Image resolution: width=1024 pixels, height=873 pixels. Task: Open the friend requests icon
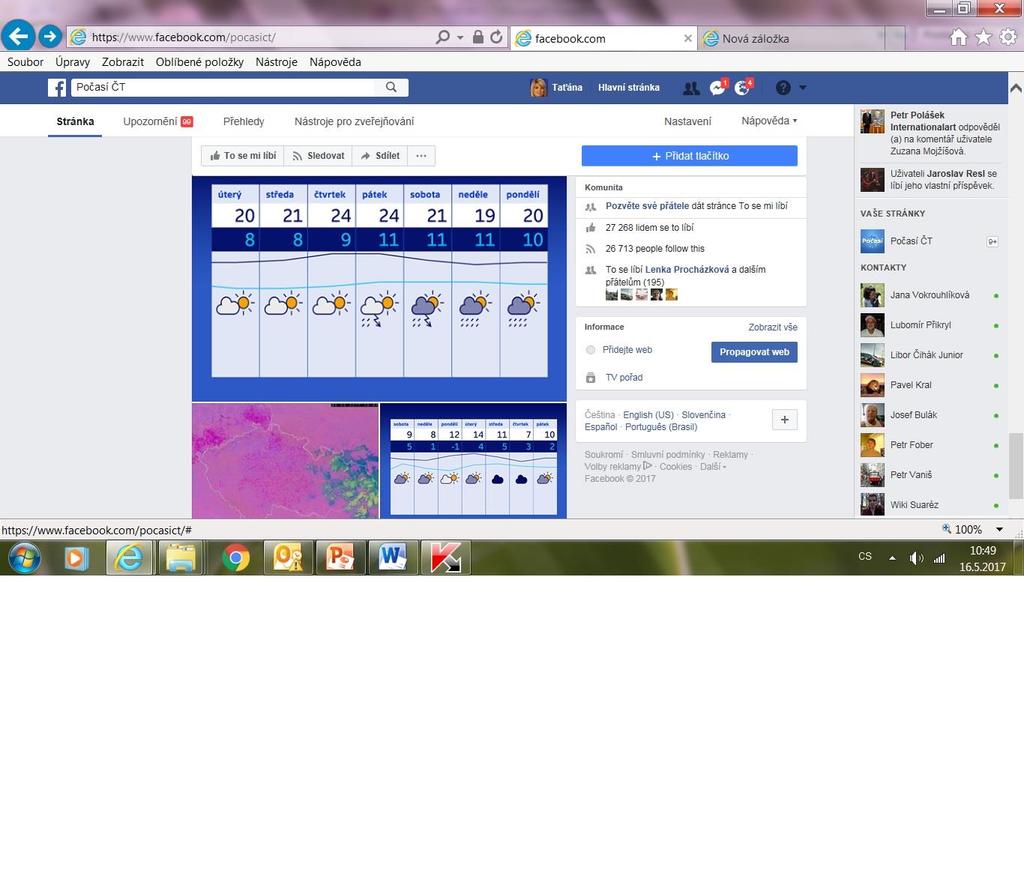tap(691, 87)
